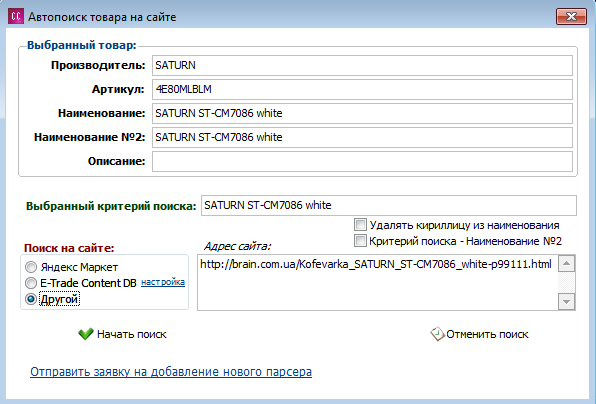Click Отменить поиск button text
This screenshot has width=596, height=404.
coord(487,334)
